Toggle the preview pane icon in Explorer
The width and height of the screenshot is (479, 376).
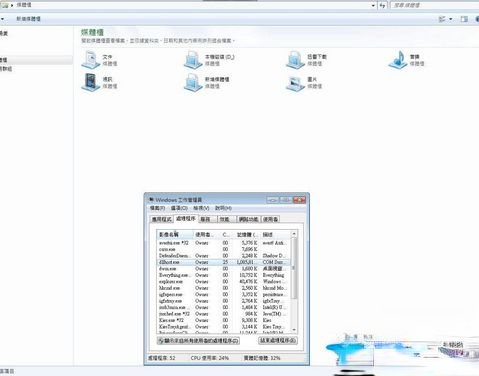pos(464,19)
